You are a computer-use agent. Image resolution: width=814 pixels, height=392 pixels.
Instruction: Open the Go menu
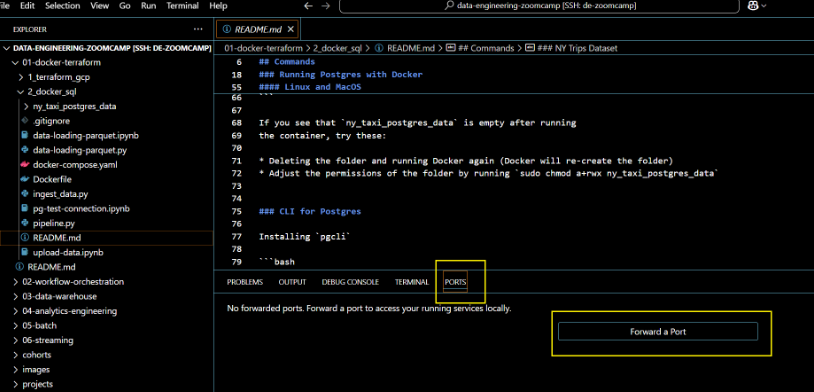pyautogui.click(x=125, y=6)
